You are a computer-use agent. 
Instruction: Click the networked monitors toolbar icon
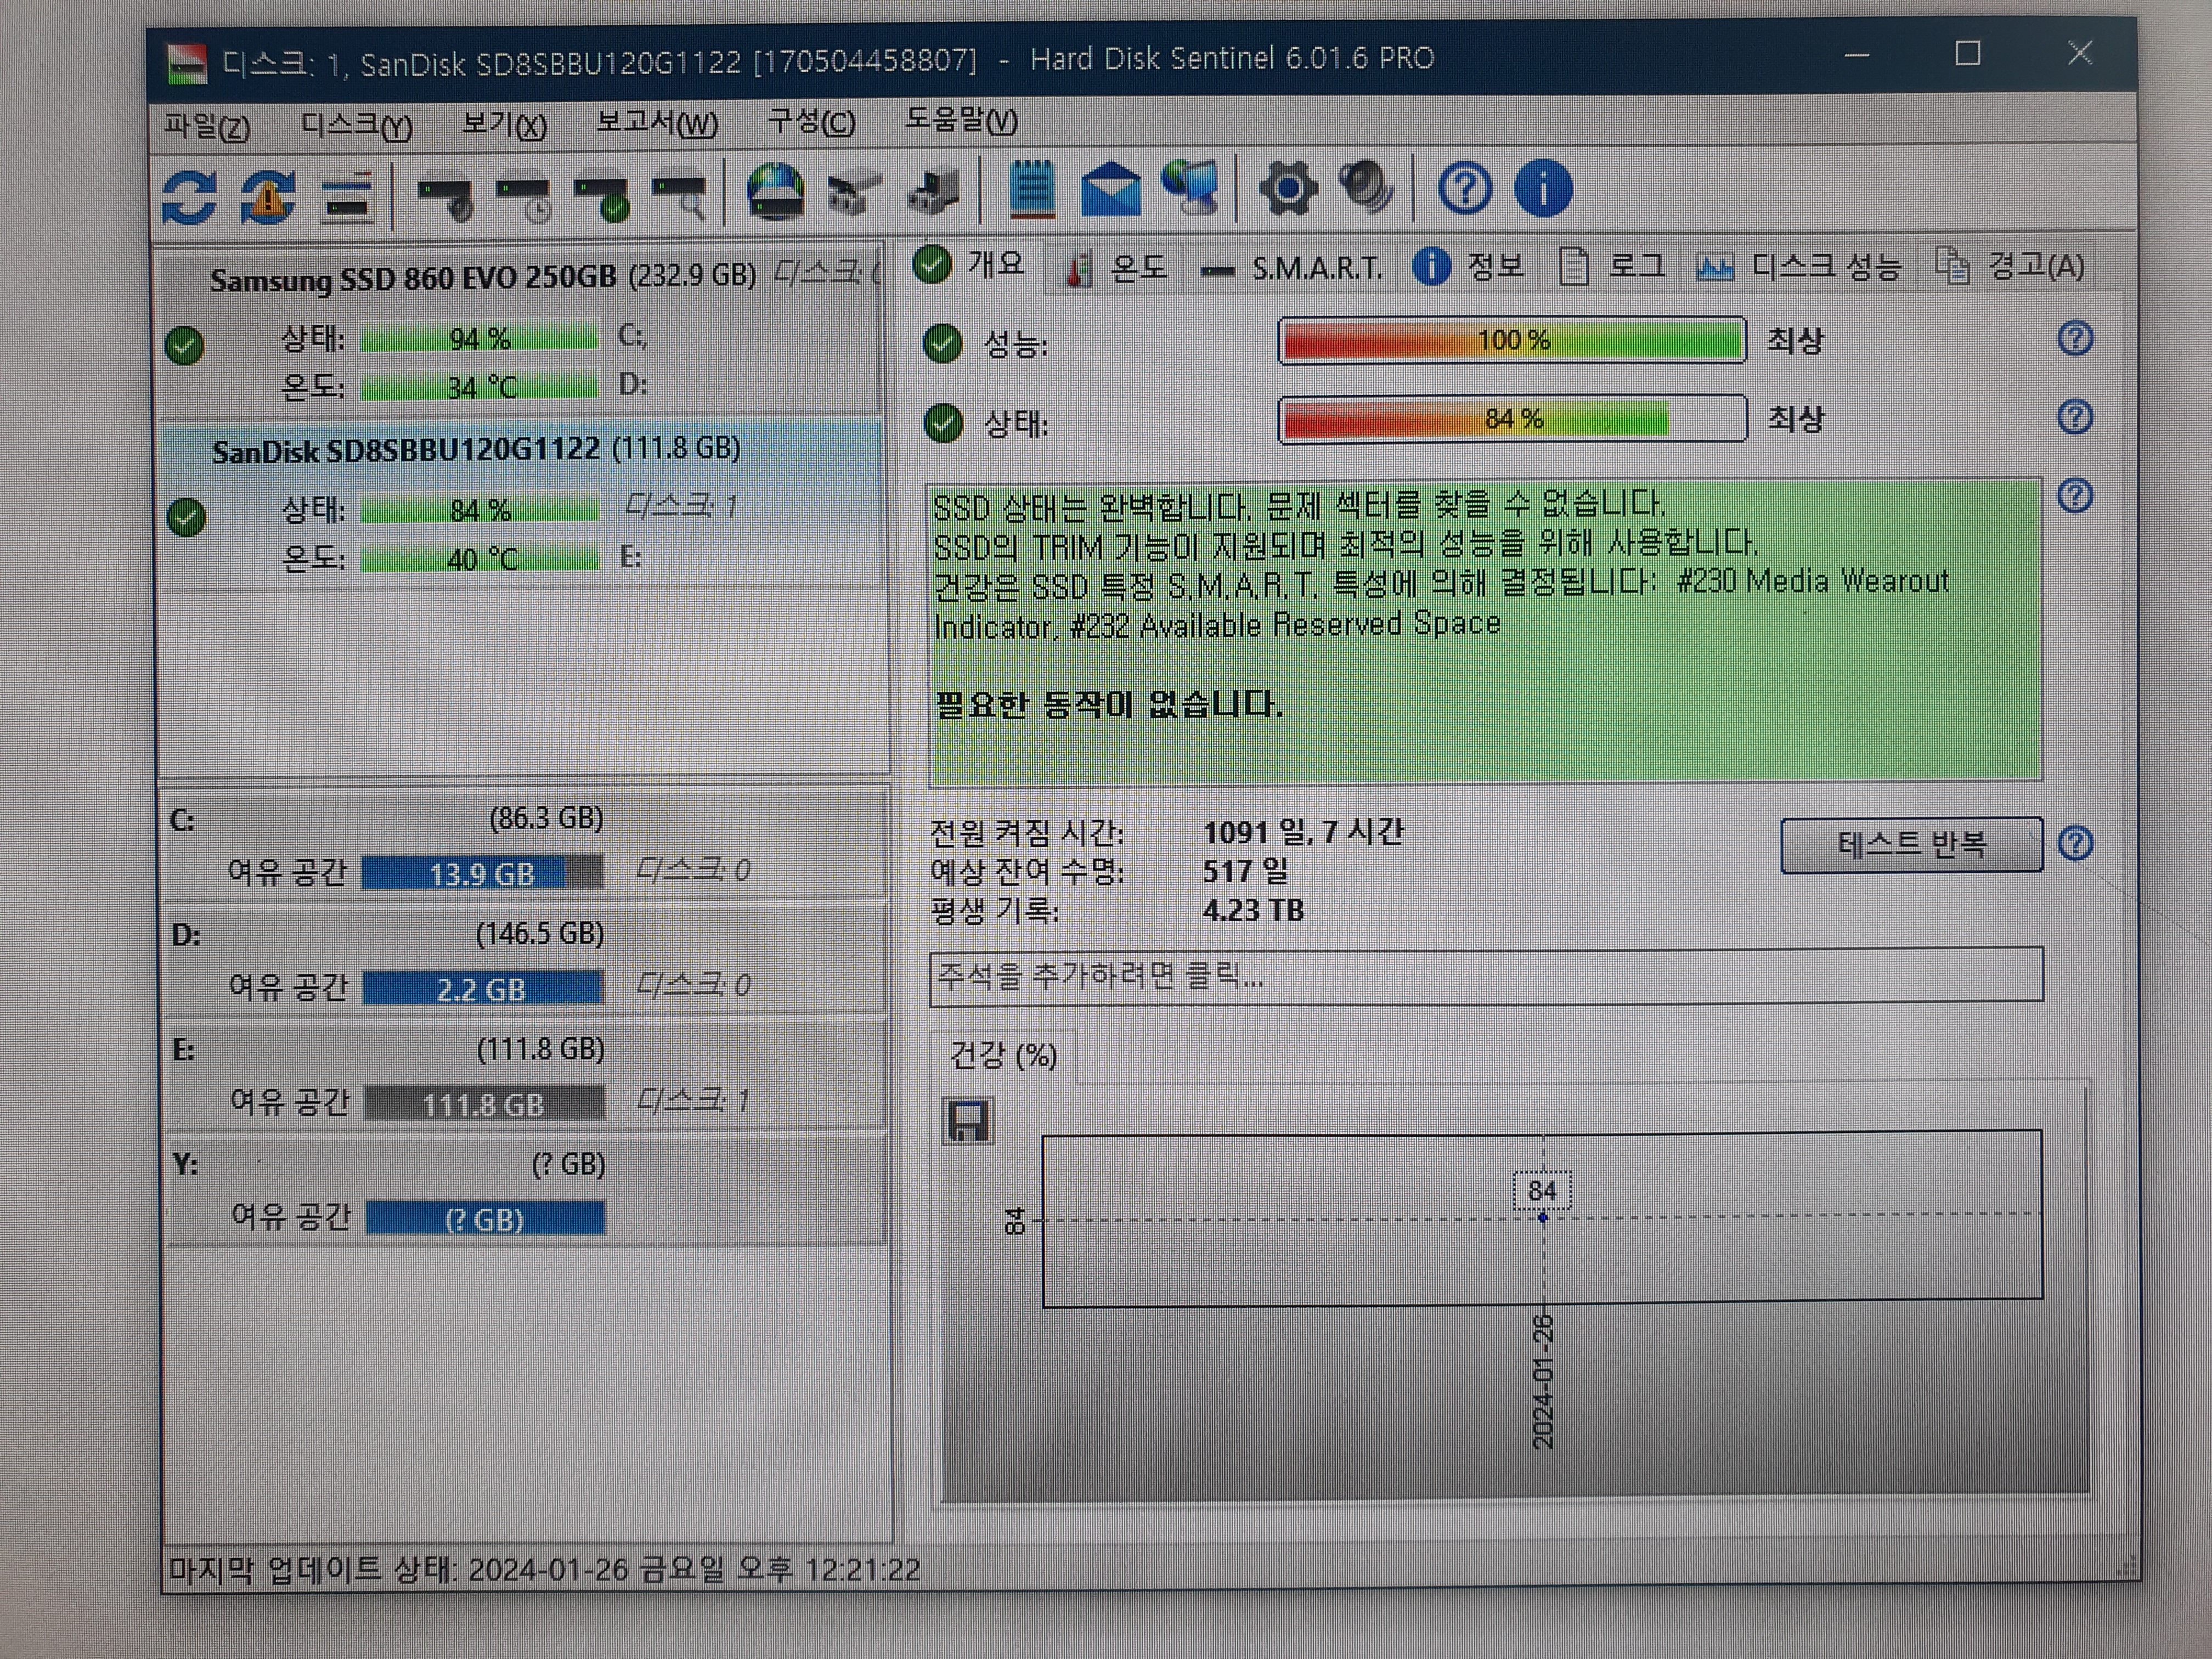pos(1191,188)
